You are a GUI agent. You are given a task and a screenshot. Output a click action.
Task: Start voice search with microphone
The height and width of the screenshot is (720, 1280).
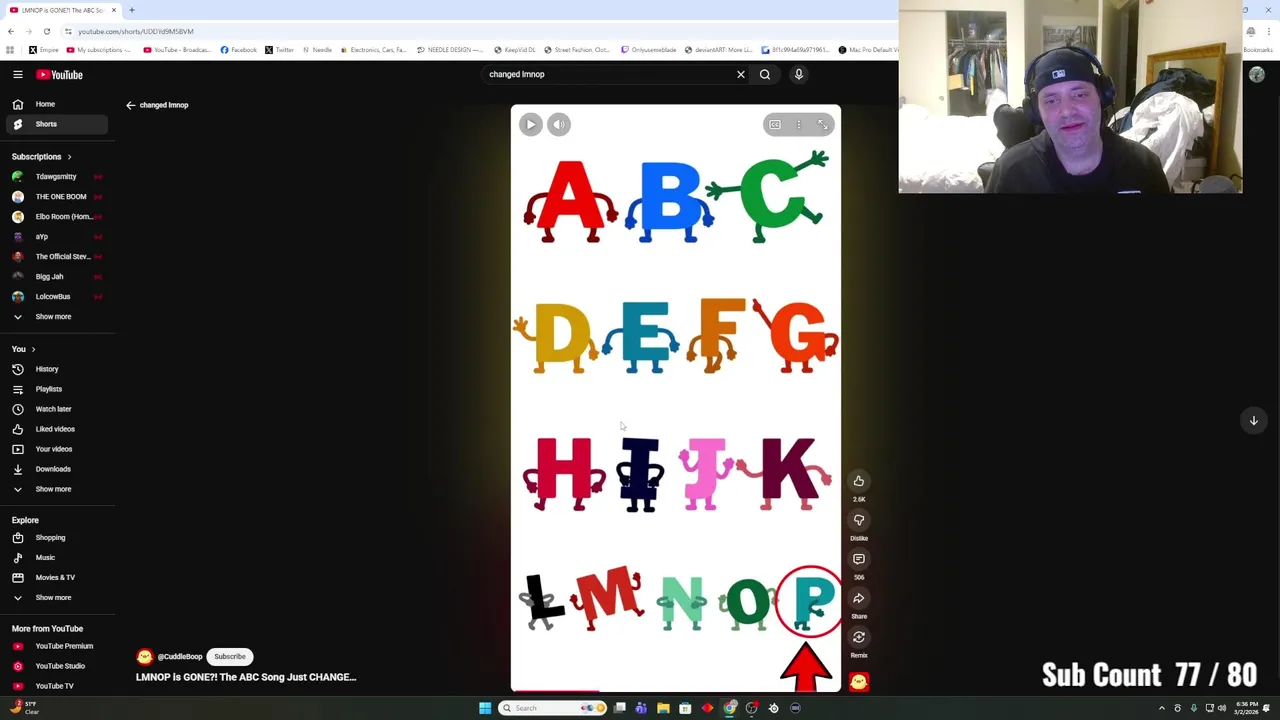799,74
